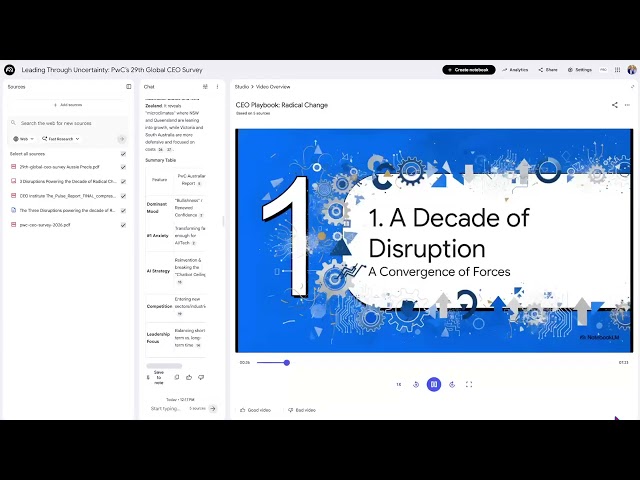Click the NotebookLM logo icon

9,70
